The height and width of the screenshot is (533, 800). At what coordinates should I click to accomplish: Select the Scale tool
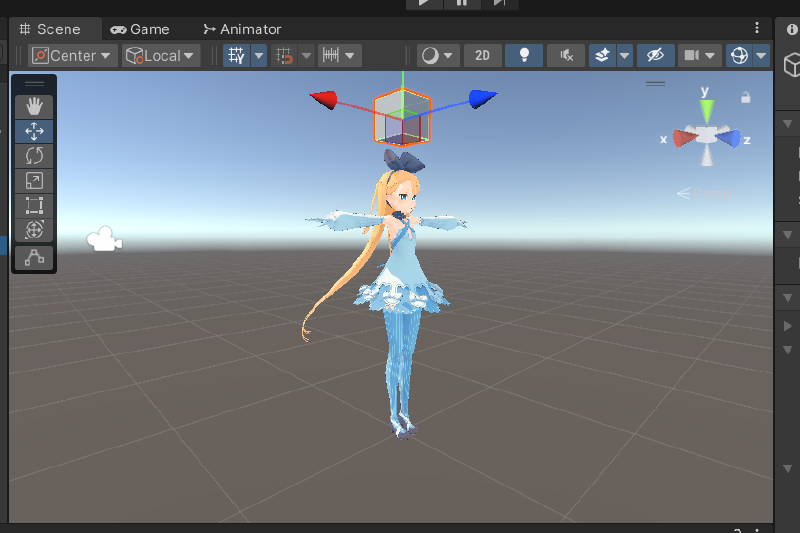coord(34,181)
